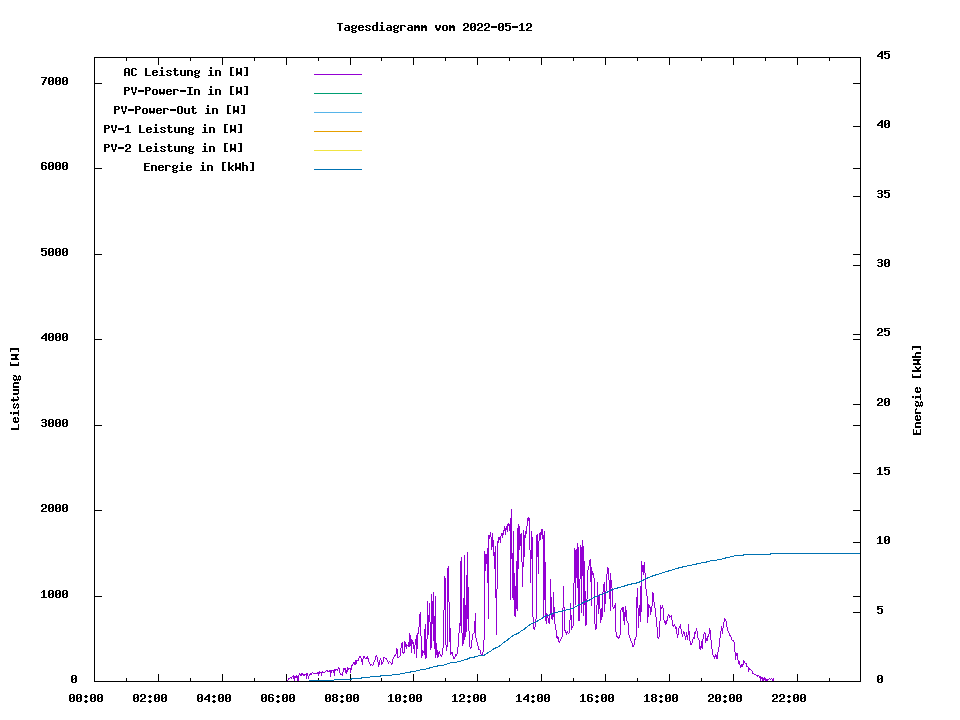
Task: Click the purple AC Leistung legend line sample
Action: click(338, 74)
